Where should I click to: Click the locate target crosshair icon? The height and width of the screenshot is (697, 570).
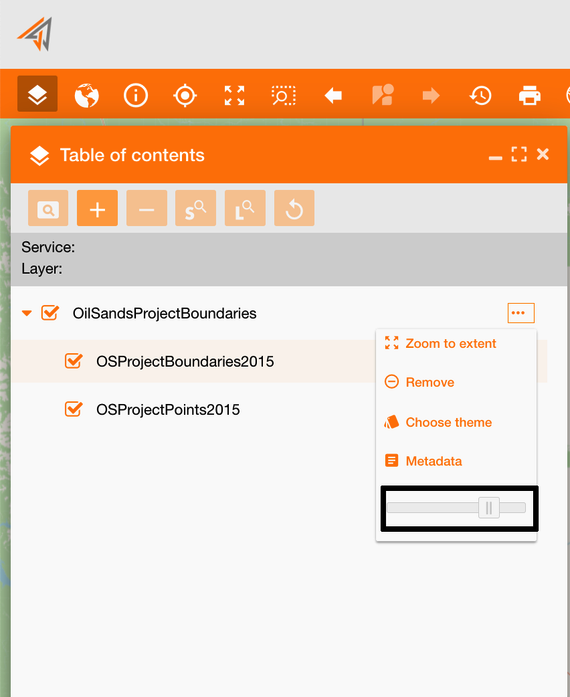tap(185, 95)
